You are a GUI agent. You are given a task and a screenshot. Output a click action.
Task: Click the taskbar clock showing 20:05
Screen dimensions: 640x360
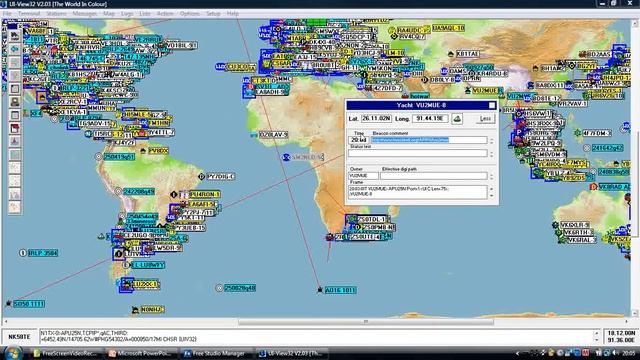(629, 353)
